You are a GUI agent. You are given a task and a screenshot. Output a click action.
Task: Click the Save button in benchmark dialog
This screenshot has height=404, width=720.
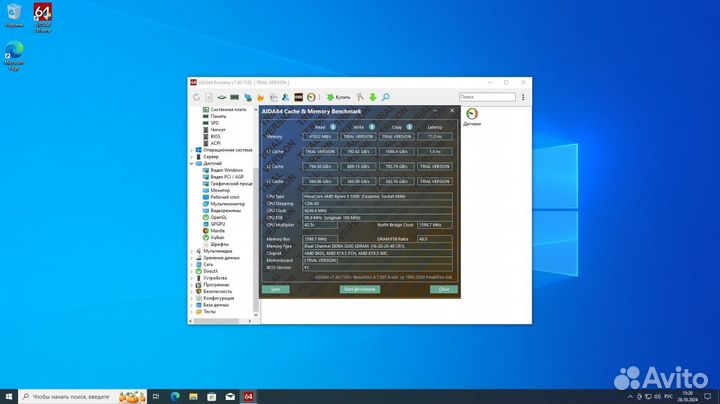(276, 289)
